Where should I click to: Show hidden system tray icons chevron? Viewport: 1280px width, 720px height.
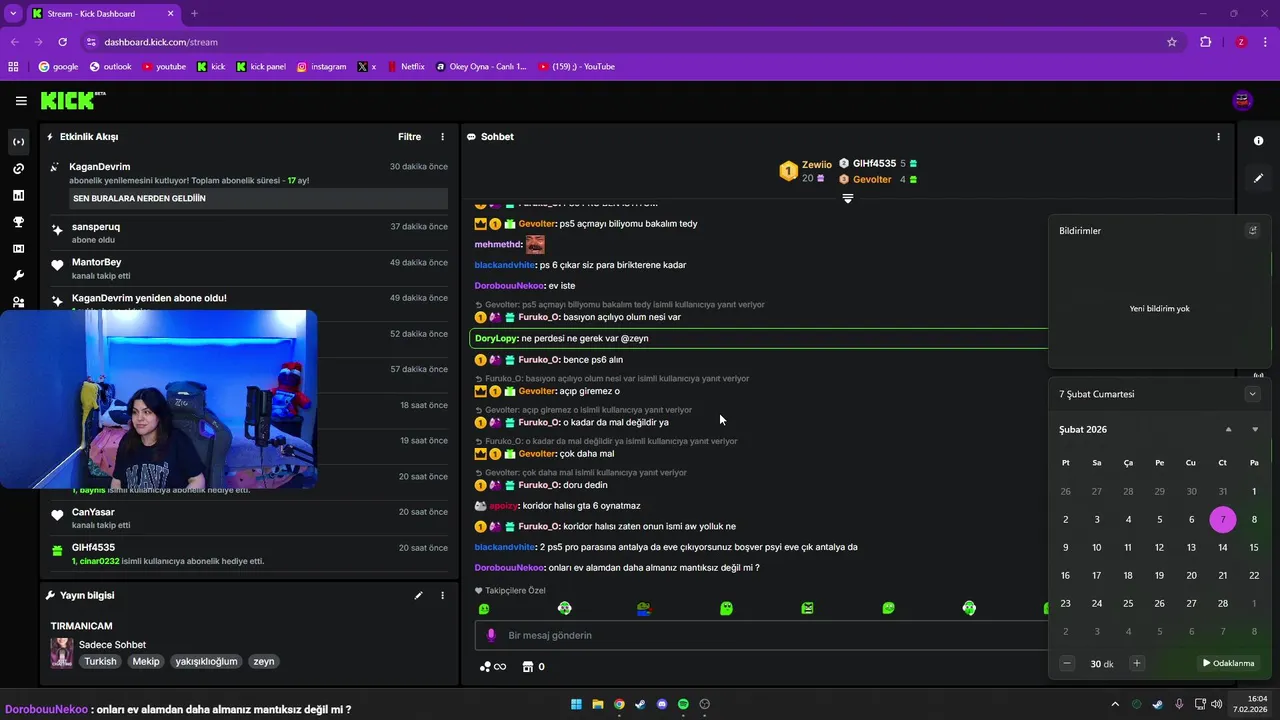pyautogui.click(x=1115, y=704)
